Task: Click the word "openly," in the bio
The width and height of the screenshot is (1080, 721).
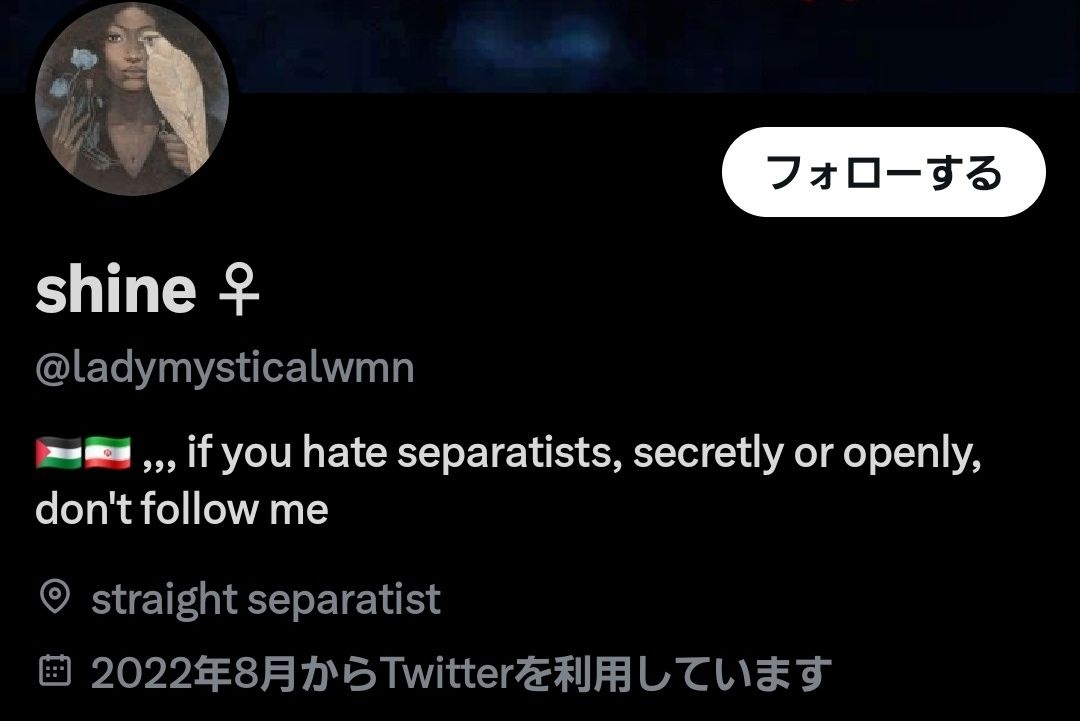Action: tap(913, 454)
